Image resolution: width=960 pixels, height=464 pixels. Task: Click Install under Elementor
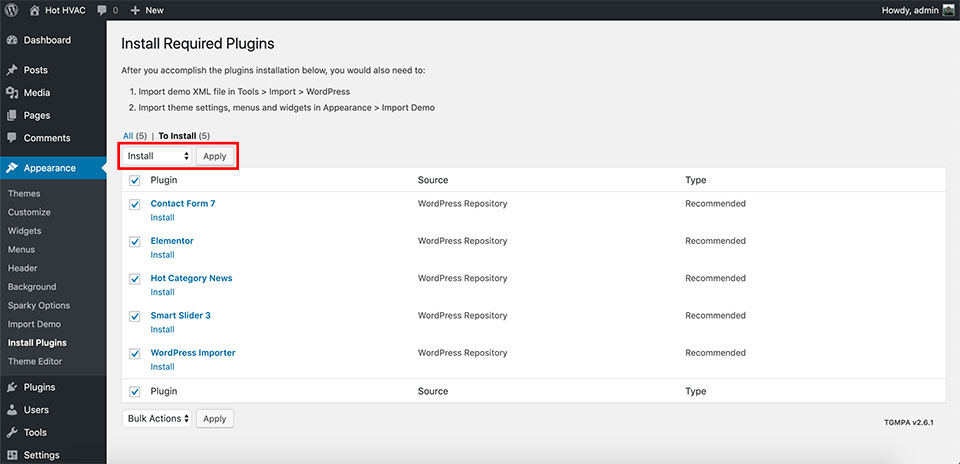point(162,255)
